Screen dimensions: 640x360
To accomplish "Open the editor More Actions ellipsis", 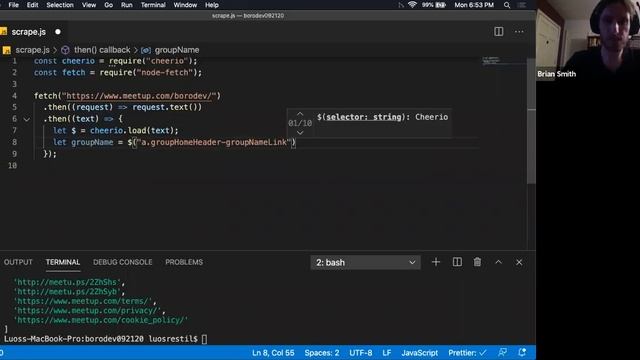I will tap(519, 31).
